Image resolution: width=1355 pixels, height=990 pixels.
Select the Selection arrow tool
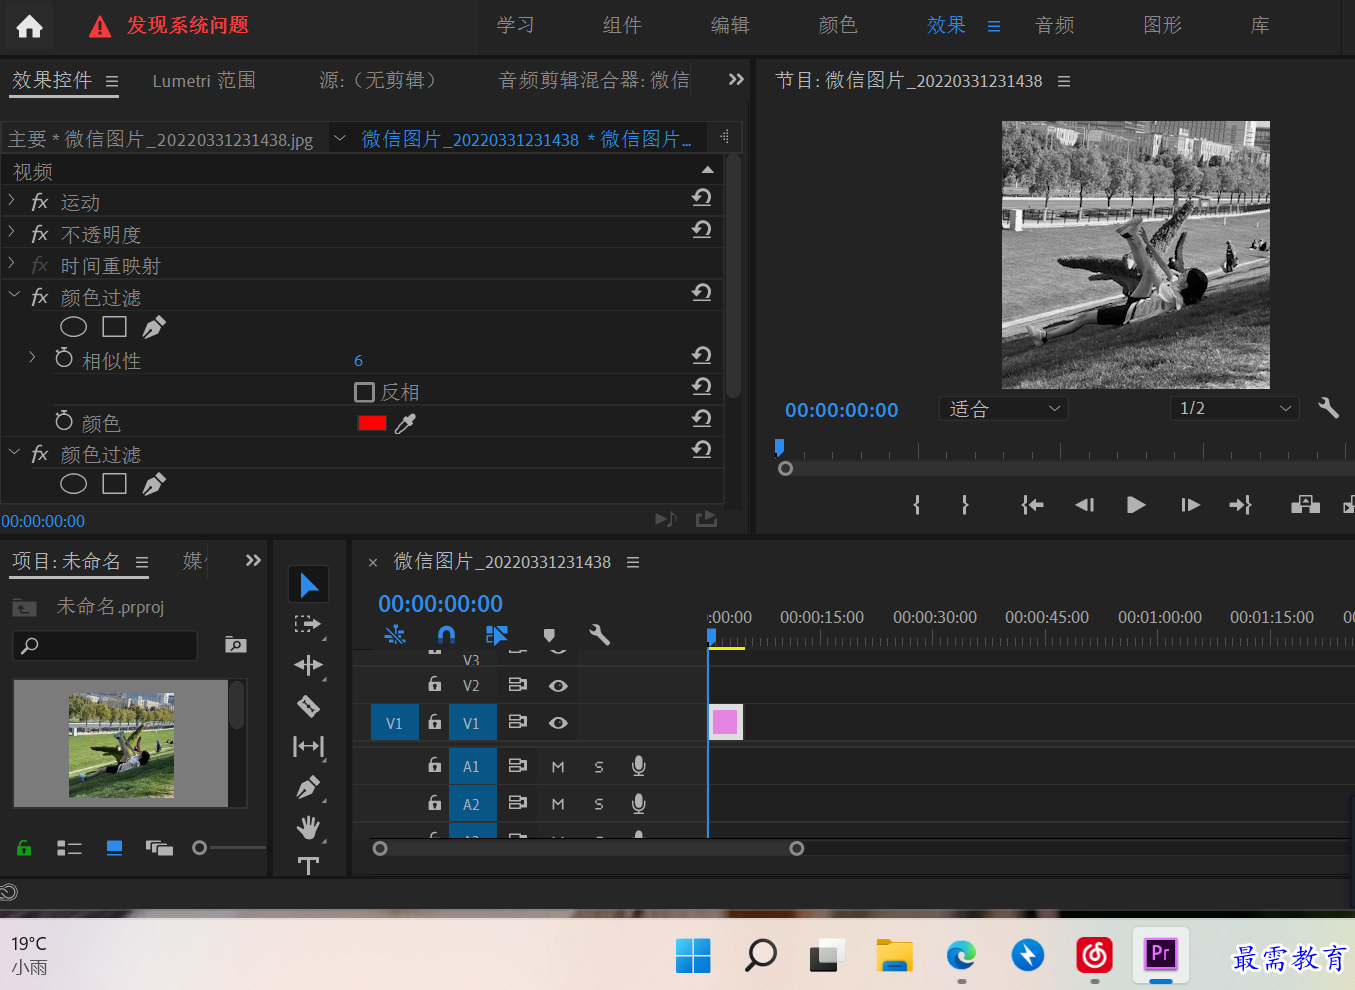(309, 586)
